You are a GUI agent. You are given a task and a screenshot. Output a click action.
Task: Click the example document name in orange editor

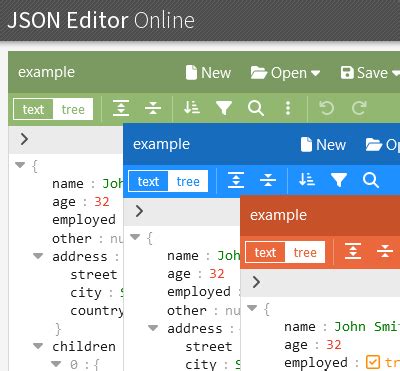coord(278,215)
